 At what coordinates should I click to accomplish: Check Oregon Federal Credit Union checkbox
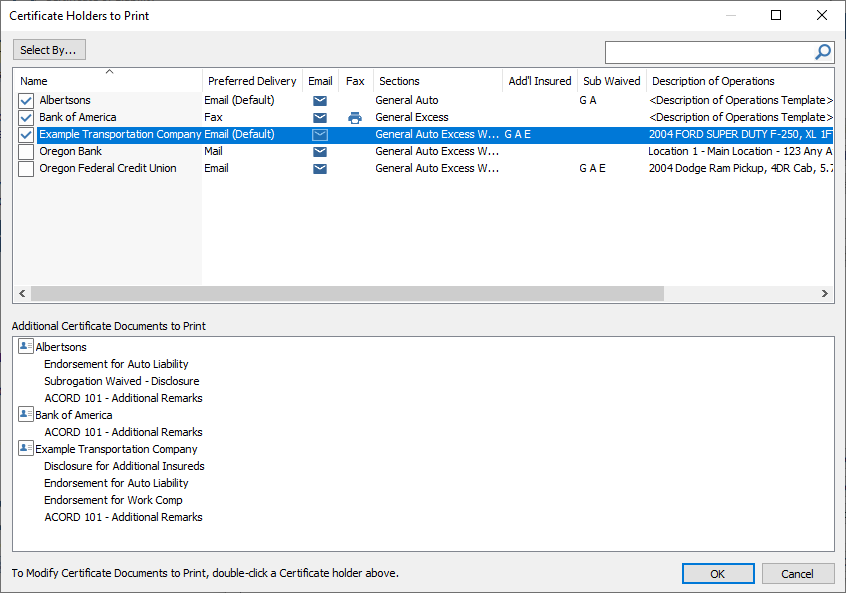point(26,169)
